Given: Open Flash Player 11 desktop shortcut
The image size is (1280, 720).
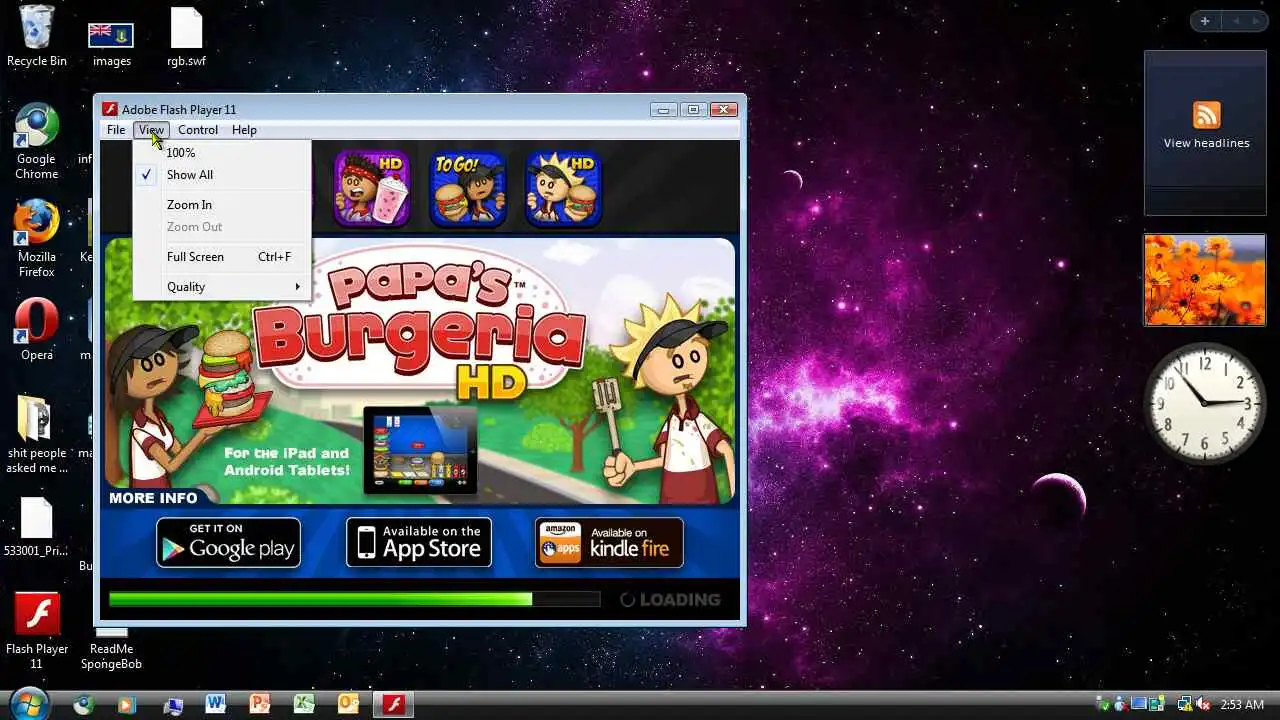Looking at the screenshot, I should pos(37,630).
